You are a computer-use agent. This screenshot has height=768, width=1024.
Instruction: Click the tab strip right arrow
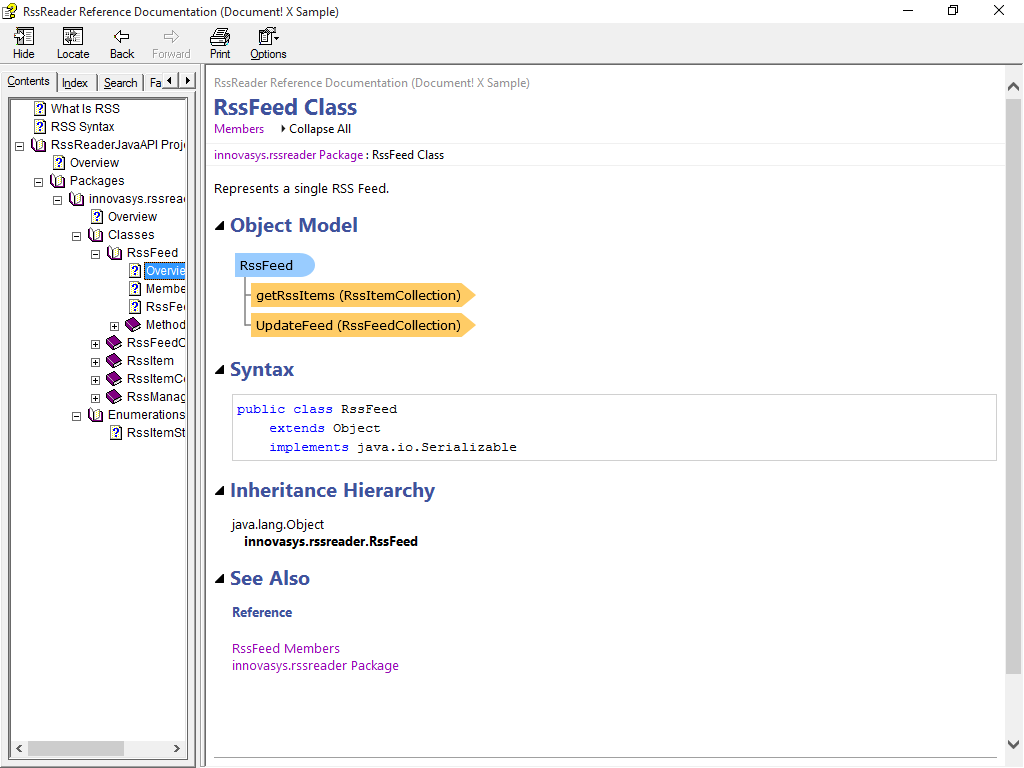pos(187,80)
